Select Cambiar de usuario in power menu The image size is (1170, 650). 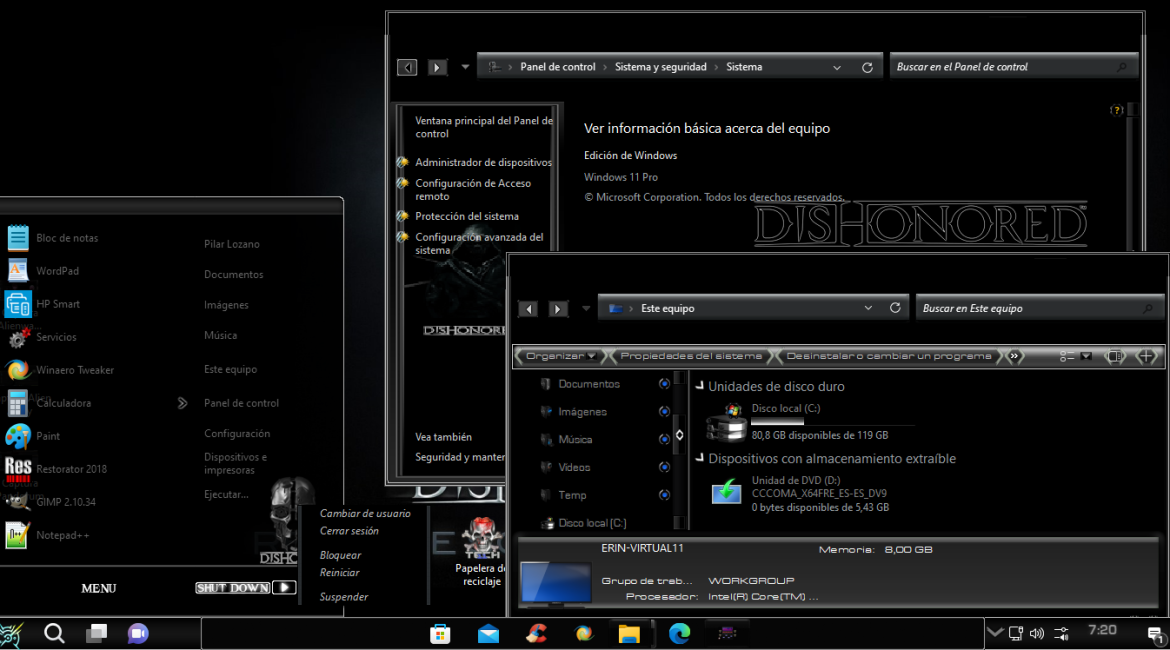coord(365,513)
